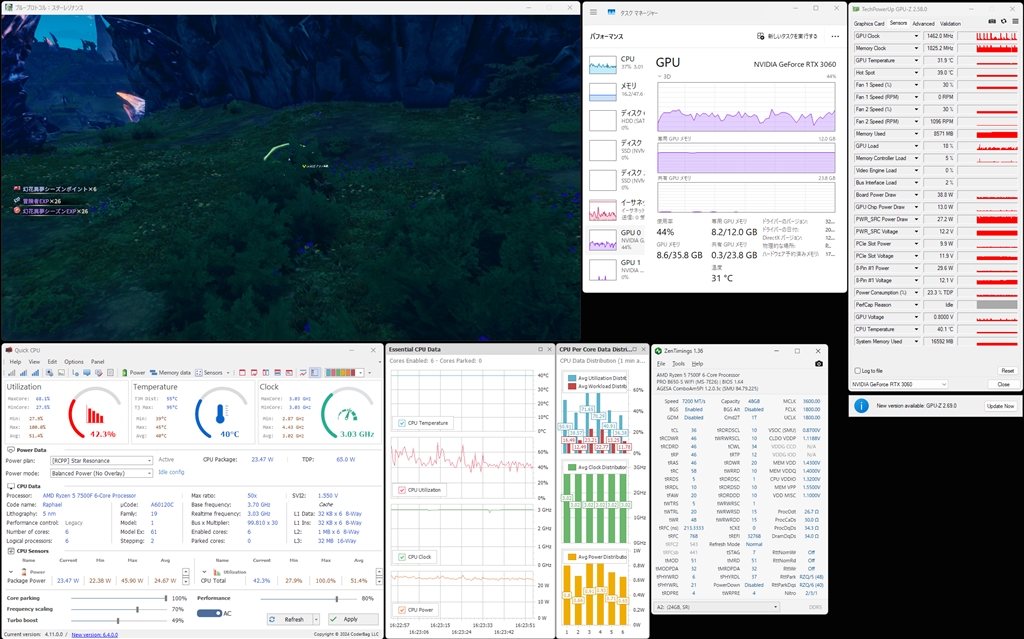Enable Log to file in GPU-Z
Image resolution: width=1024 pixels, height=639 pixels.
pyautogui.click(x=857, y=370)
